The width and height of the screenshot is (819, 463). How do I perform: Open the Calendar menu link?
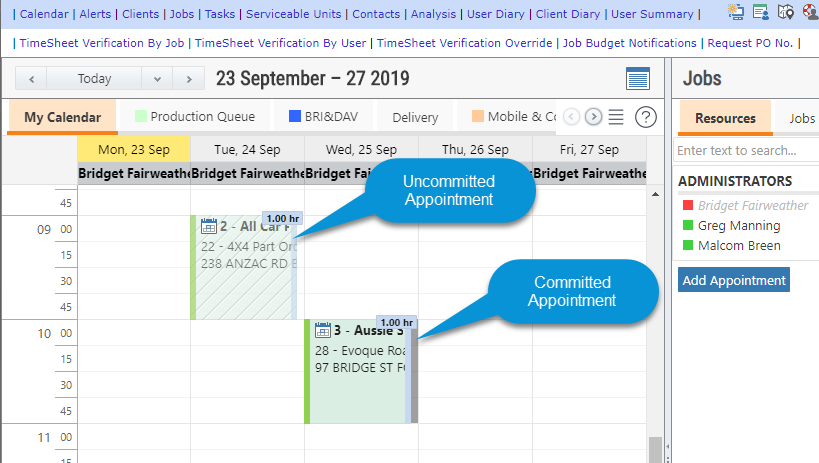44,14
